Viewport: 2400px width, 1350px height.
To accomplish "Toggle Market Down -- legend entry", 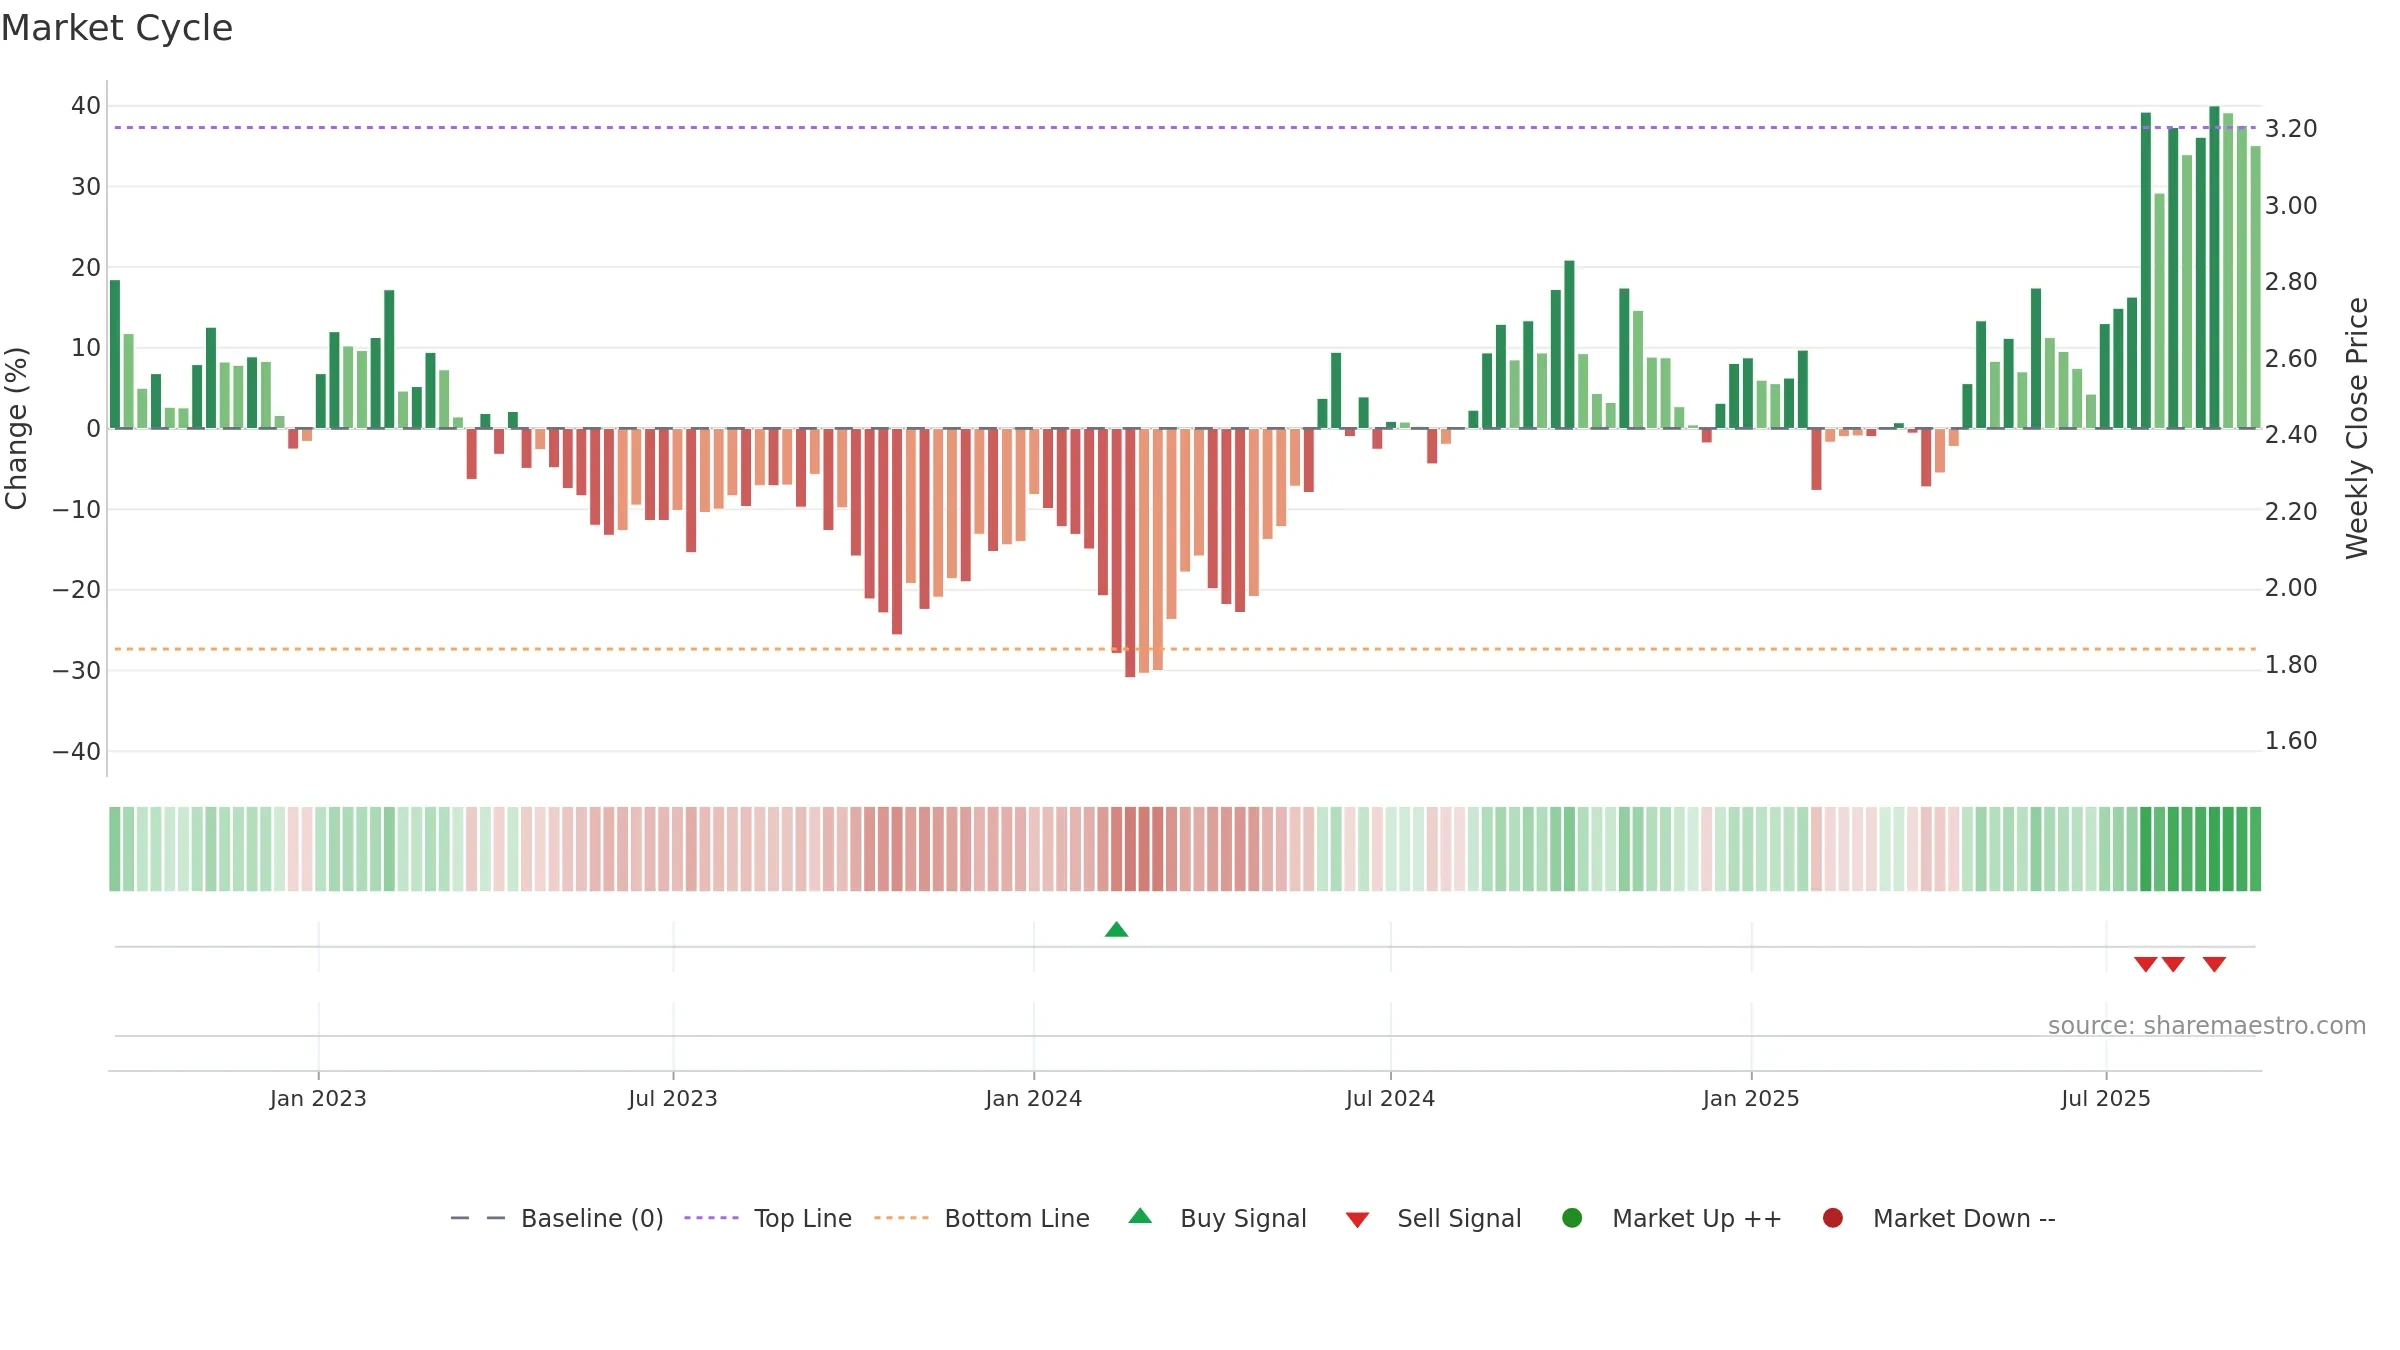I will pyautogui.click(x=1939, y=1218).
